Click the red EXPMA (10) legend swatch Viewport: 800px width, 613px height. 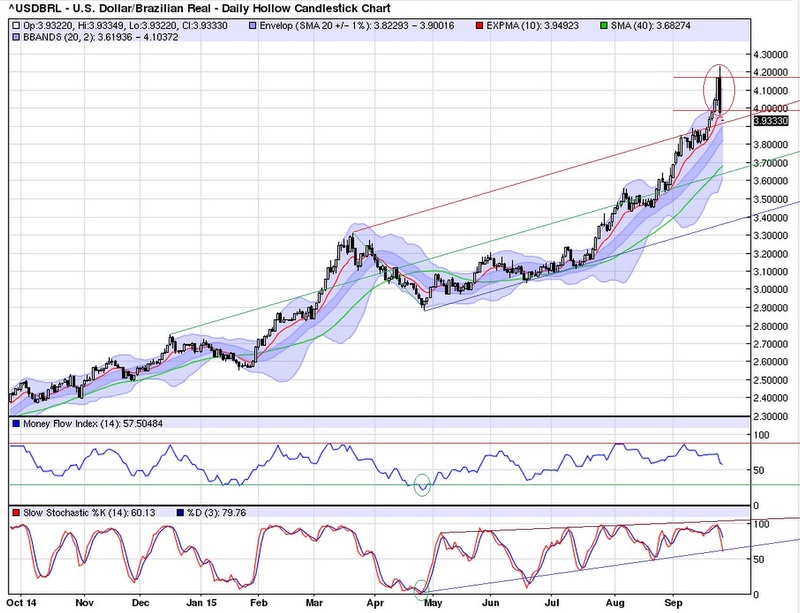(x=479, y=26)
